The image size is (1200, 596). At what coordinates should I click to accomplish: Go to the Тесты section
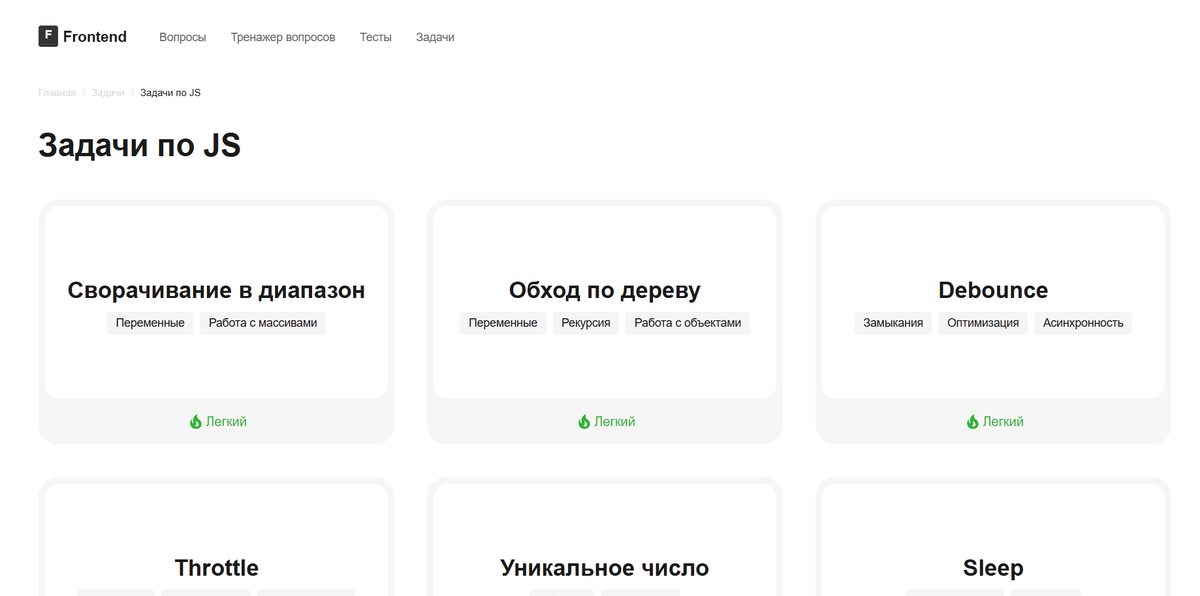tap(376, 37)
